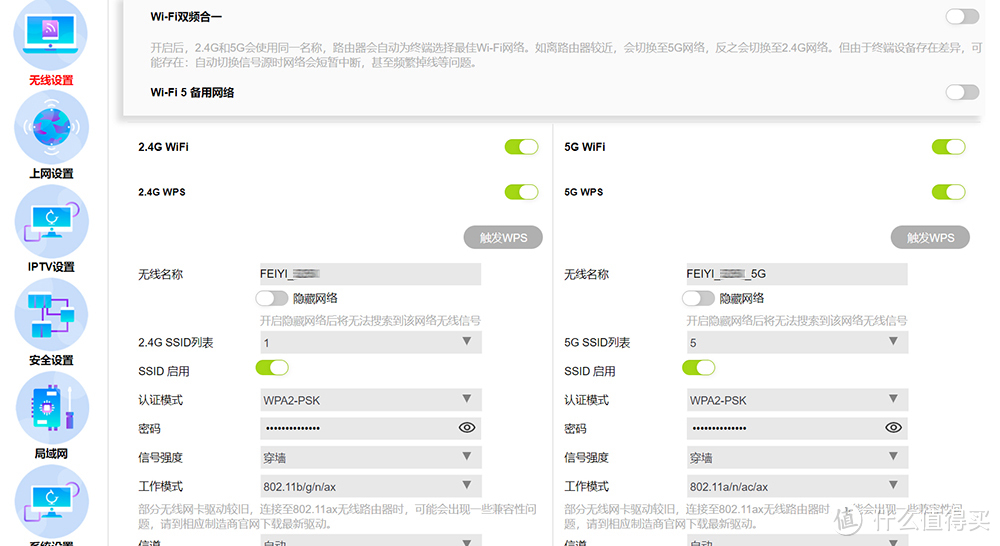Enable 隐藏网络 for the 5G network
This screenshot has height=546, width=1000.
pyautogui.click(x=698, y=298)
